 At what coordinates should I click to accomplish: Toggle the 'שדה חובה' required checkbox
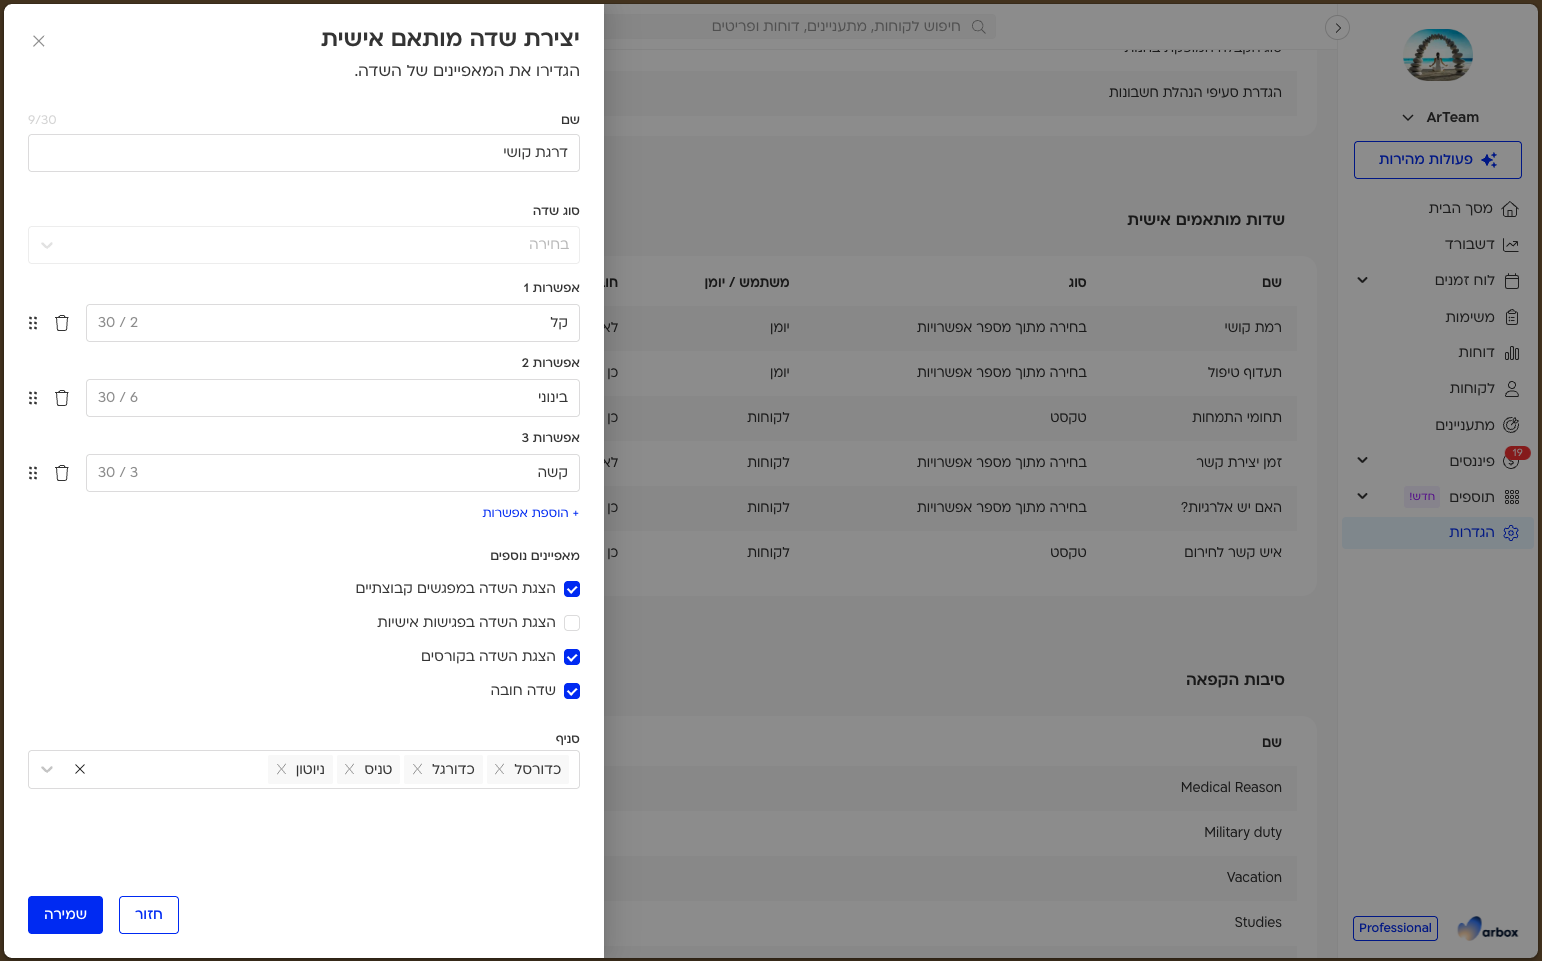pos(572,691)
